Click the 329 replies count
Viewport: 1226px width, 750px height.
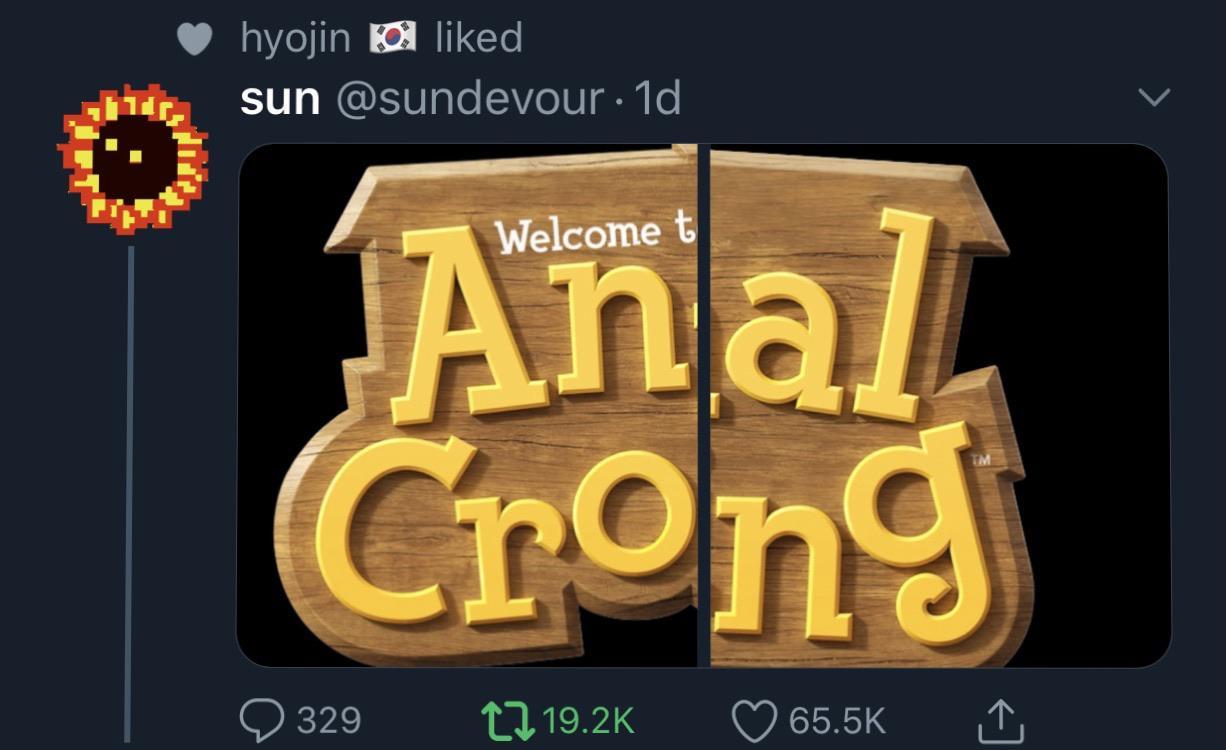click(x=329, y=720)
